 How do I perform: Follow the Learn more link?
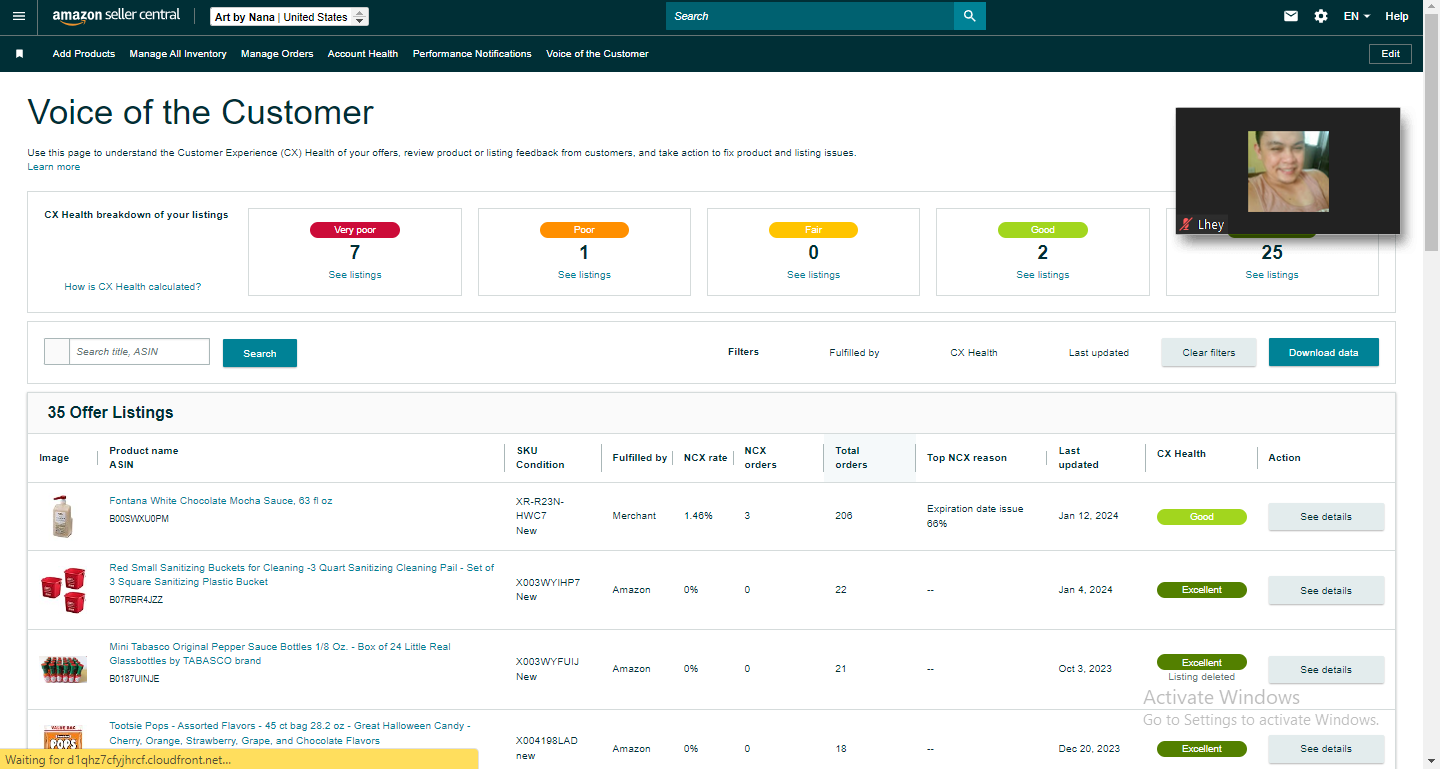click(x=54, y=167)
